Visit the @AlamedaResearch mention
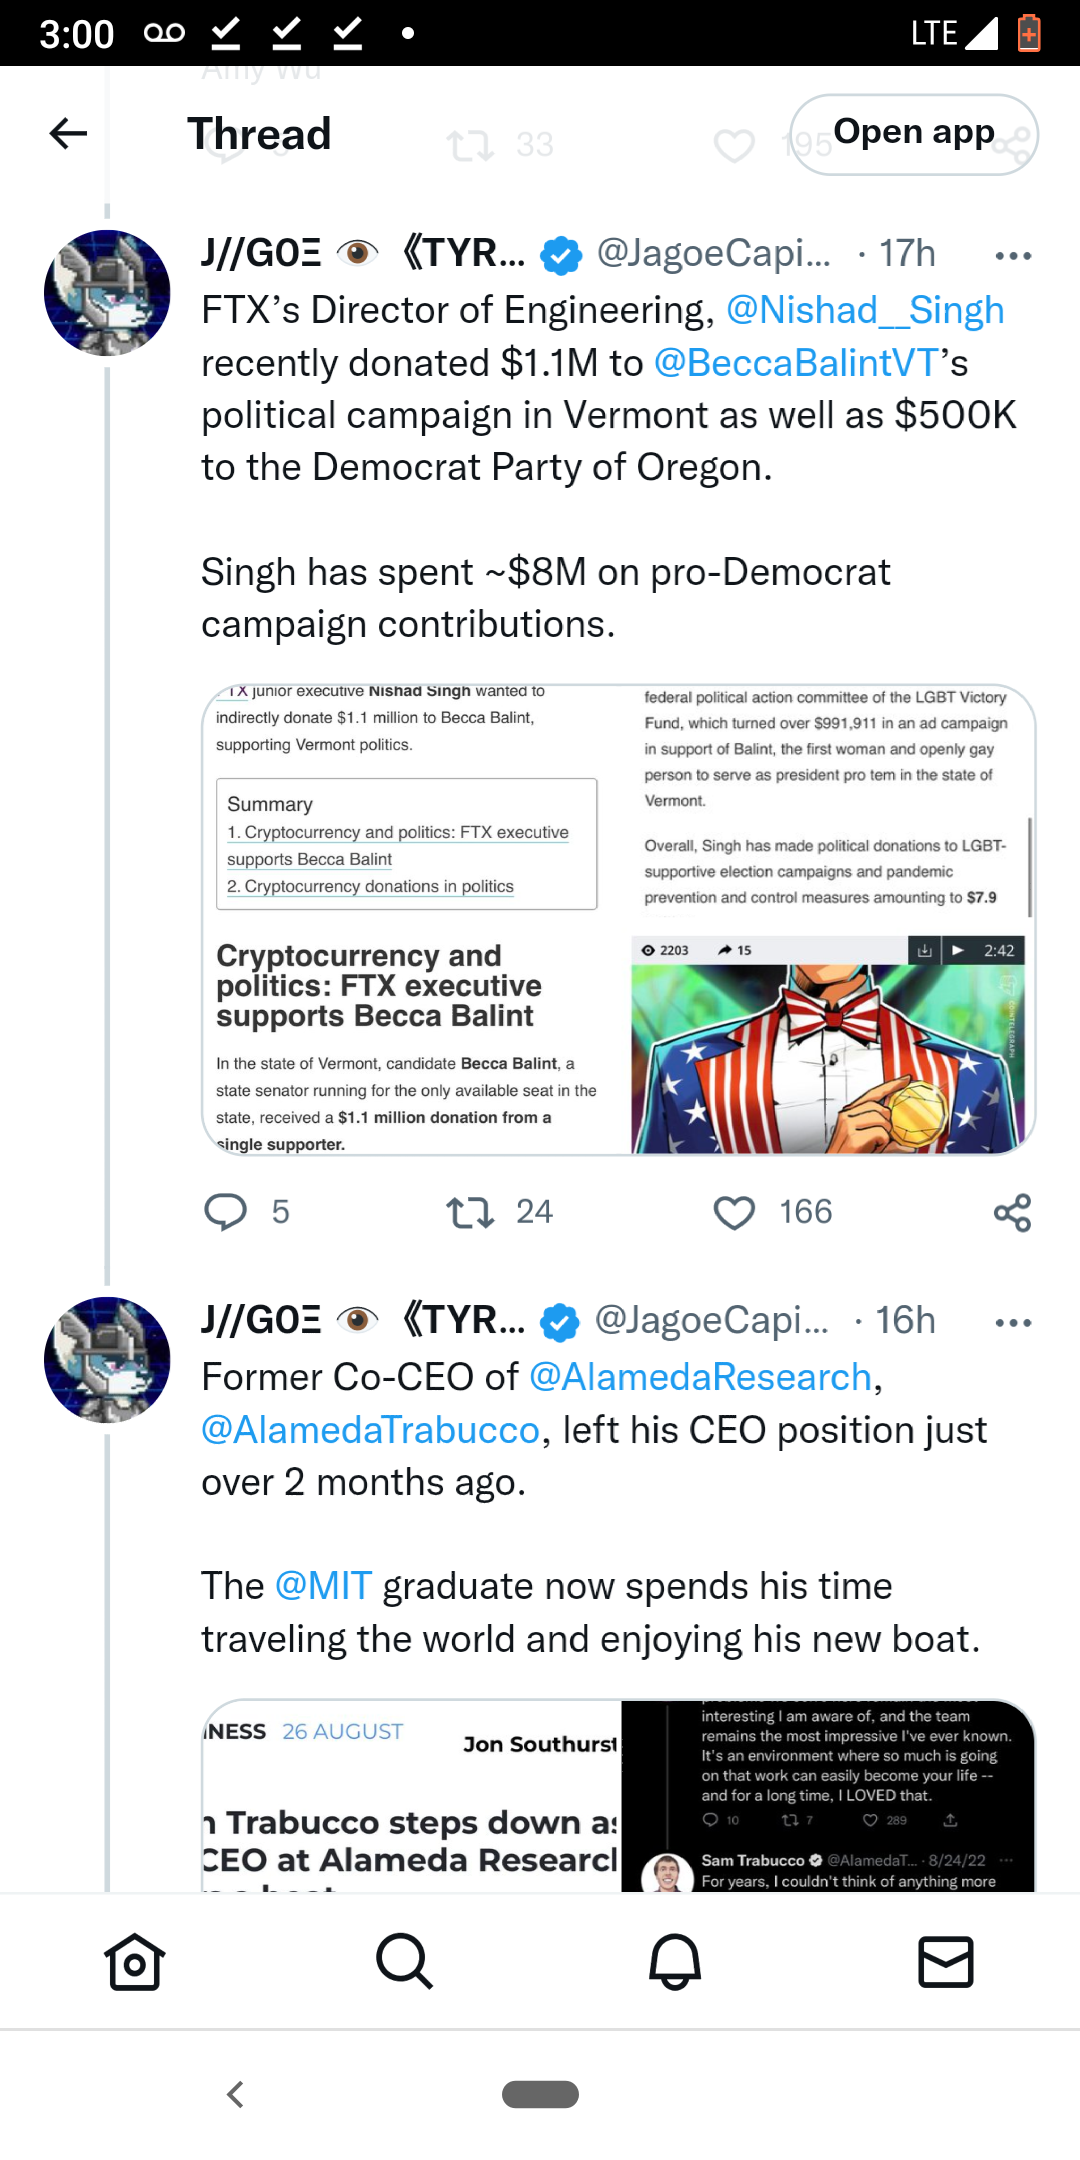The image size is (1080, 2160). pos(700,1377)
